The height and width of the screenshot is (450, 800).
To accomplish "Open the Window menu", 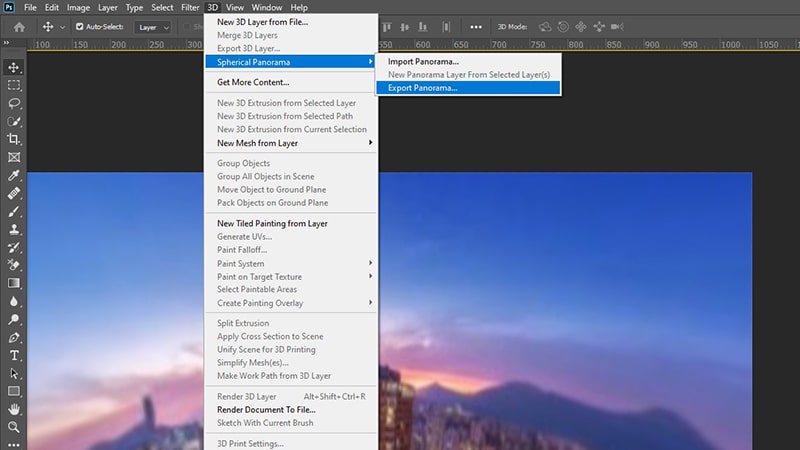I will tap(266, 7).
